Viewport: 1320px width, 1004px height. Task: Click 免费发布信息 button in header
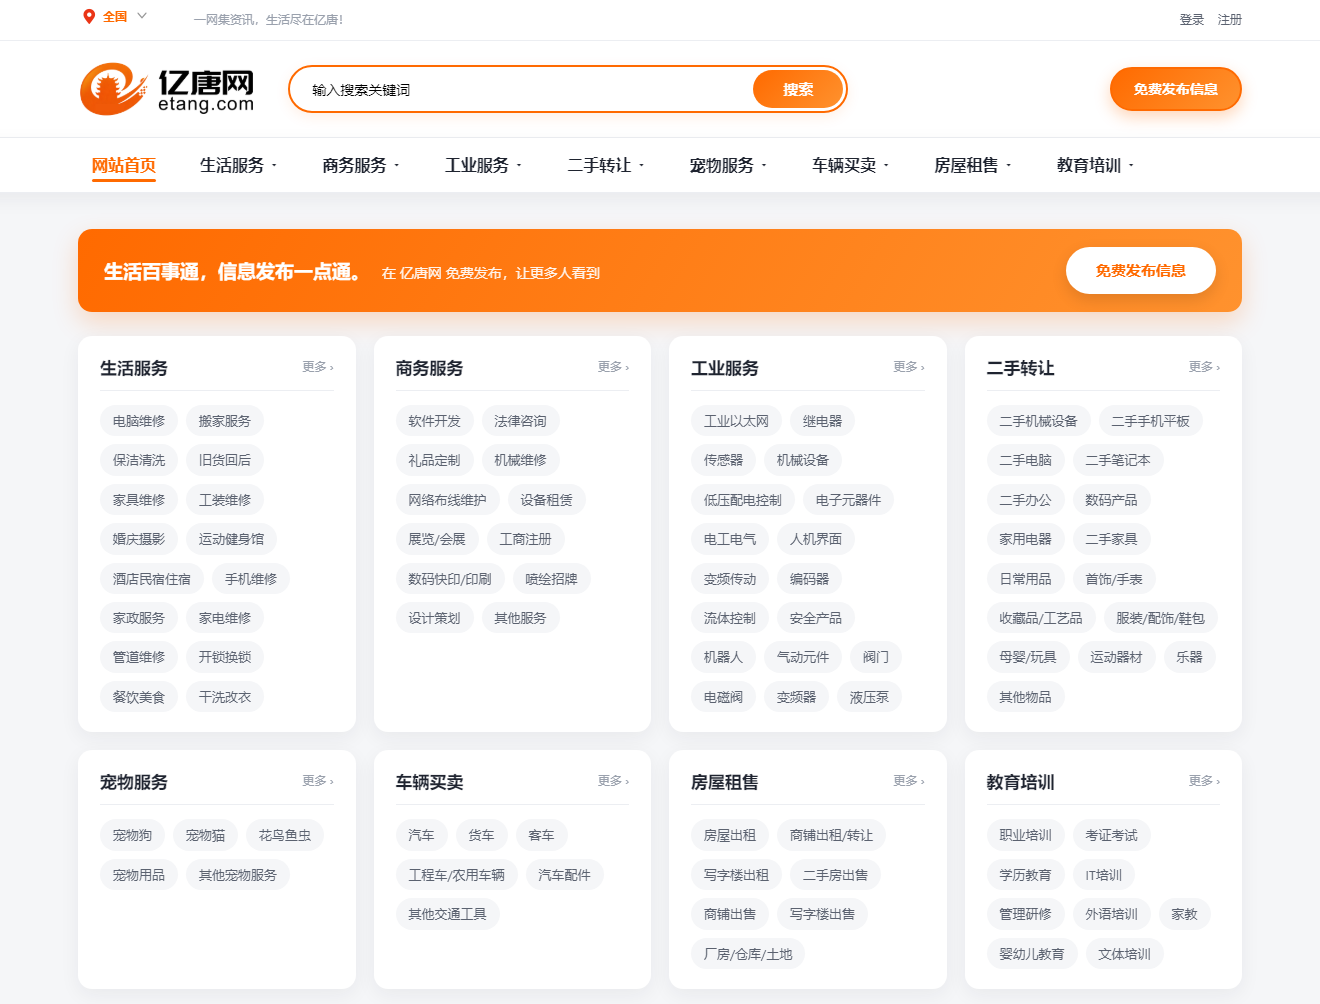(x=1175, y=89)
